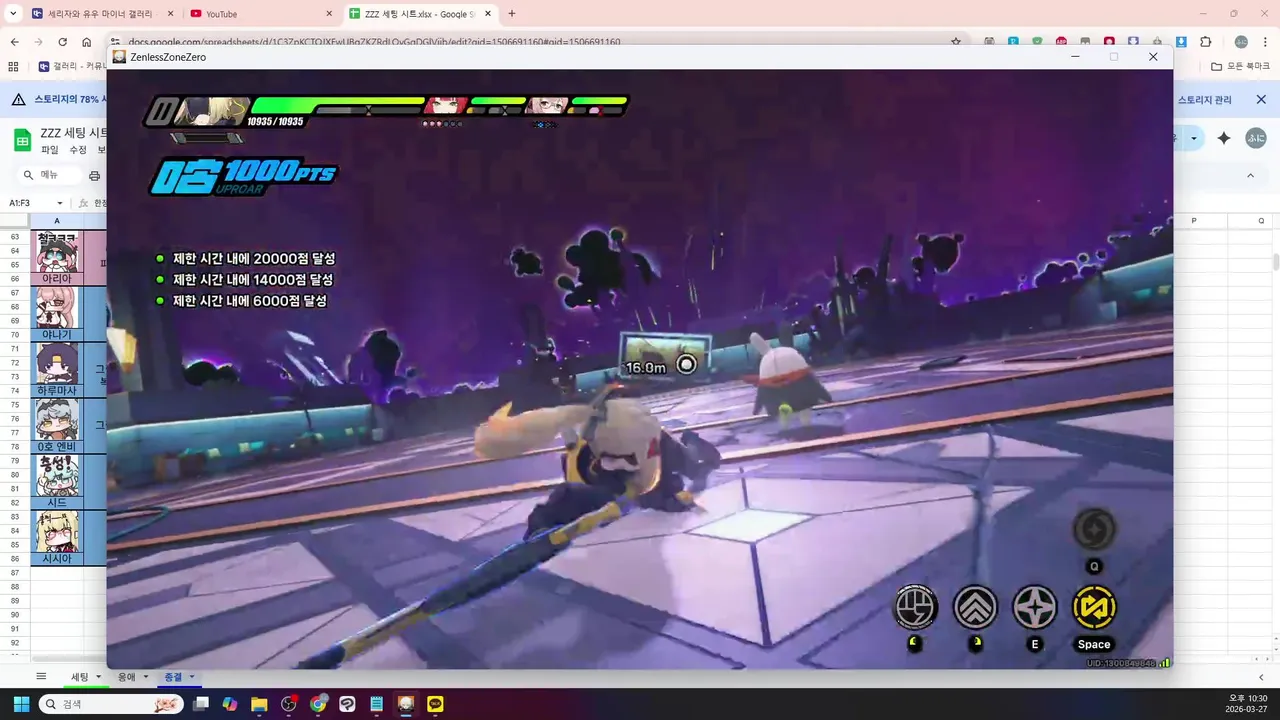The height and width of the screenshot is (720, 1280).
Task: Open the 종결 sheet tab dropdown arrow
Action: tap(192, 677)
